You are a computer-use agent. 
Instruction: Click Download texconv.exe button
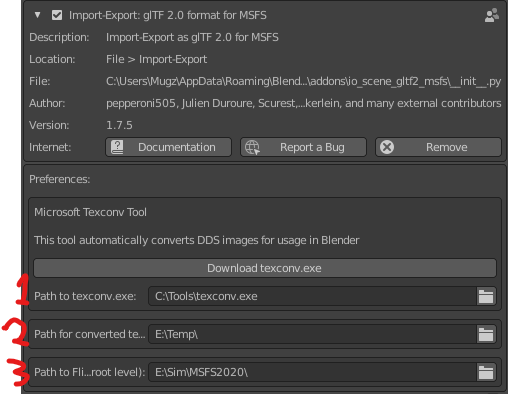265,268
